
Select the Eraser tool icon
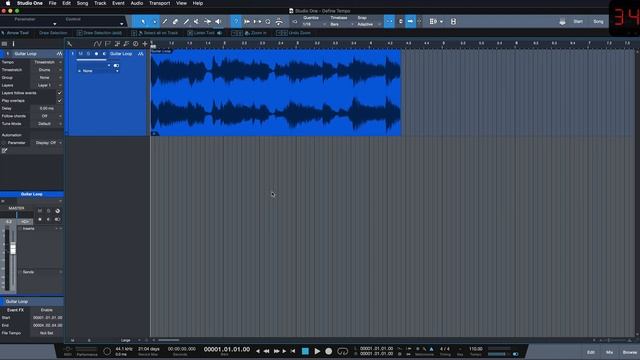(175, 22)
